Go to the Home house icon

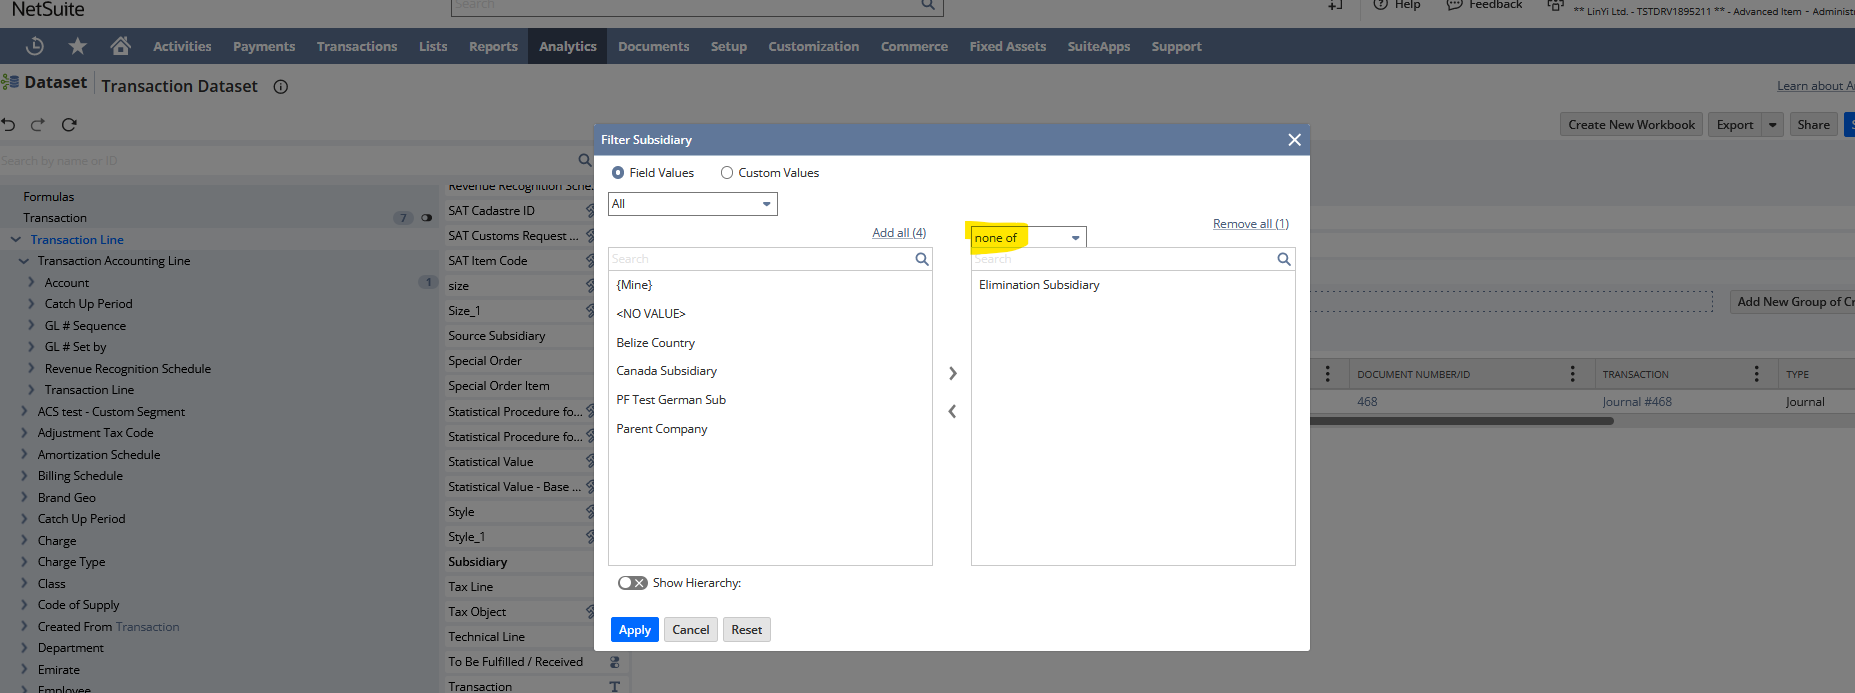point(121,46)
